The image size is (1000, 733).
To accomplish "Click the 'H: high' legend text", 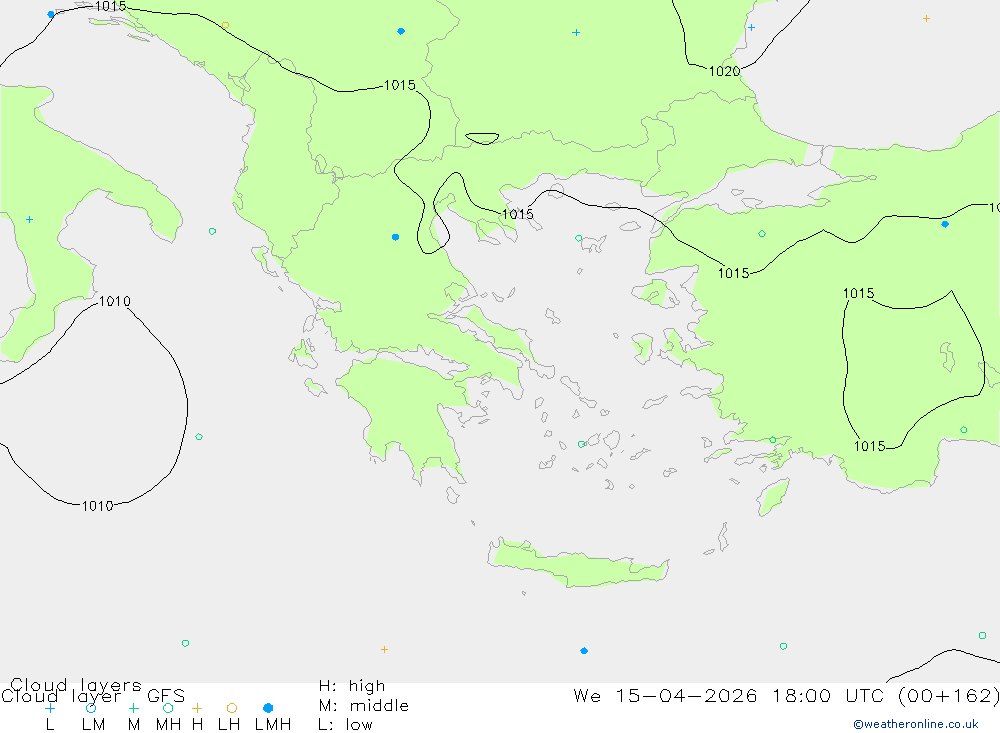I will tap(351, 686).
